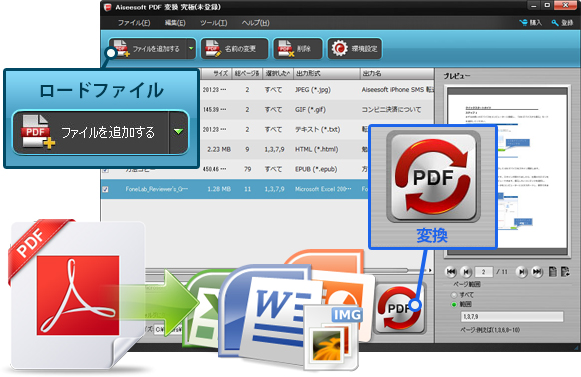Sort by the 選択した column header
This screenshot has height=377, width=581.
coord(278,73)
